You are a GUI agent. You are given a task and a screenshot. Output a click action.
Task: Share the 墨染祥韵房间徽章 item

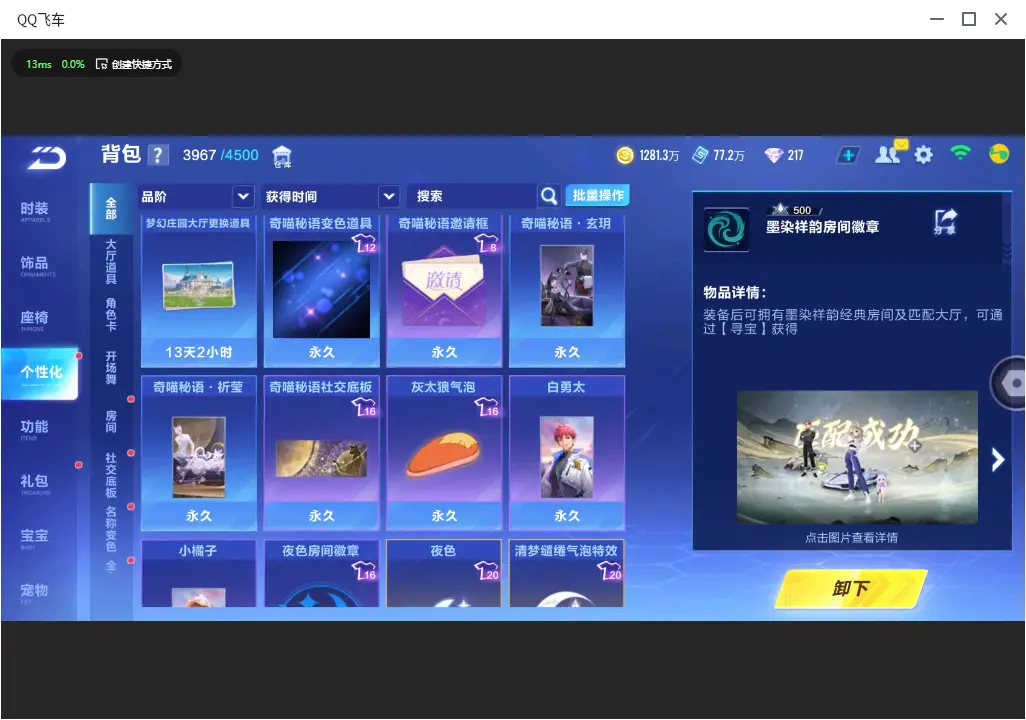pos(945,221)
